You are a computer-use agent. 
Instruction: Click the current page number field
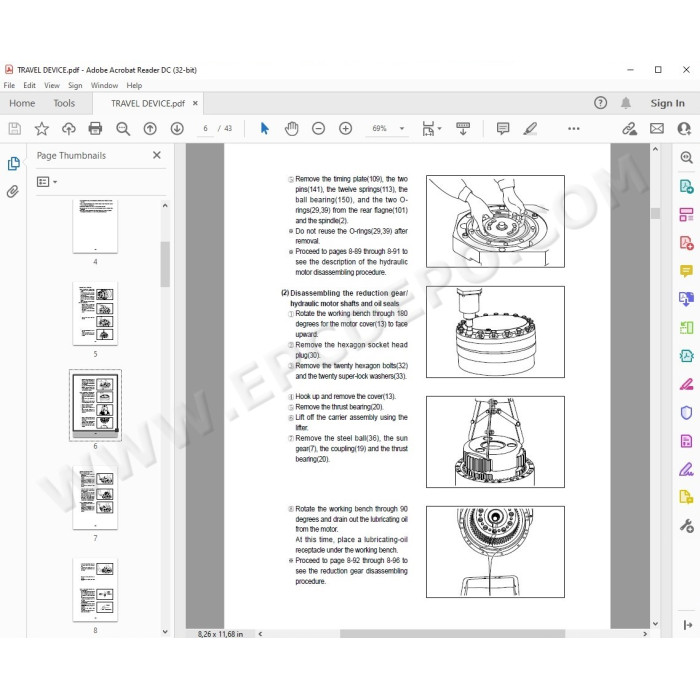click(x=205, y=129)
